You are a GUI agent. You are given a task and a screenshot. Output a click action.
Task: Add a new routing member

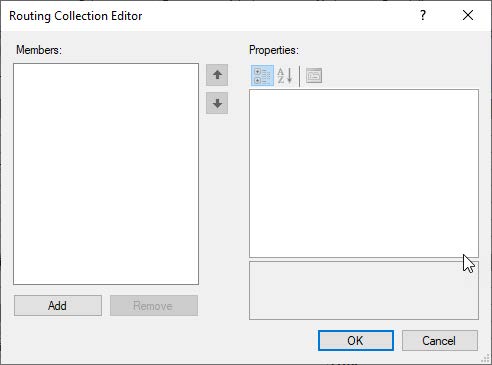58,306
